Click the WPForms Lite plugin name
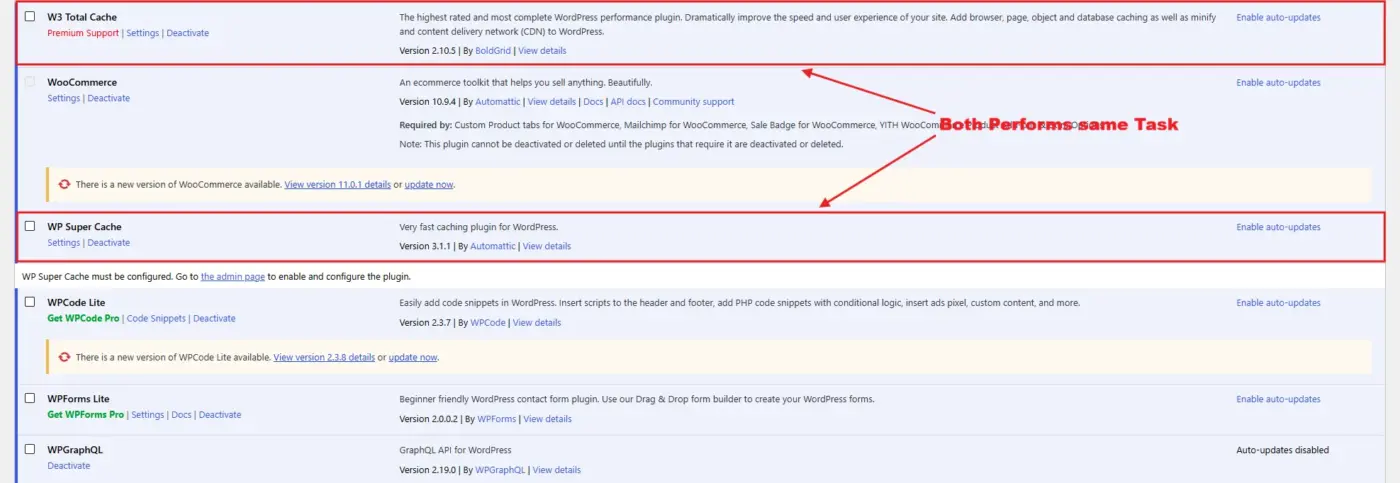The height and width of the screenshot is (483, 1400). 78,398
